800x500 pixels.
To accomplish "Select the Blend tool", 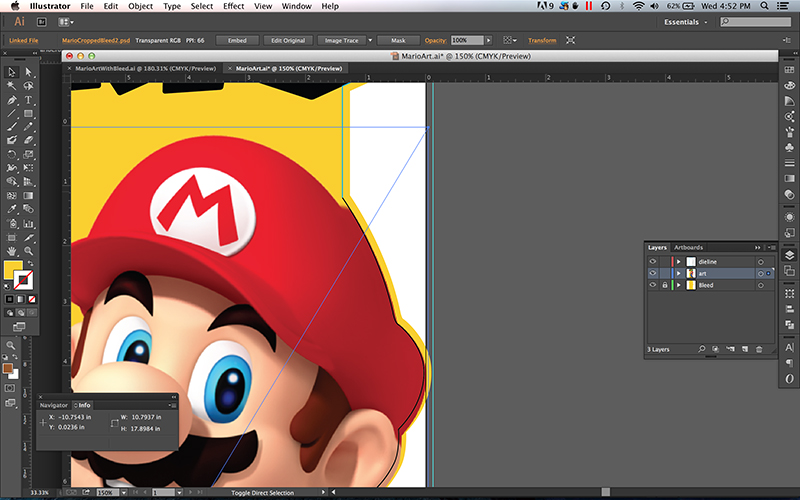I will [x=29, y=209].
